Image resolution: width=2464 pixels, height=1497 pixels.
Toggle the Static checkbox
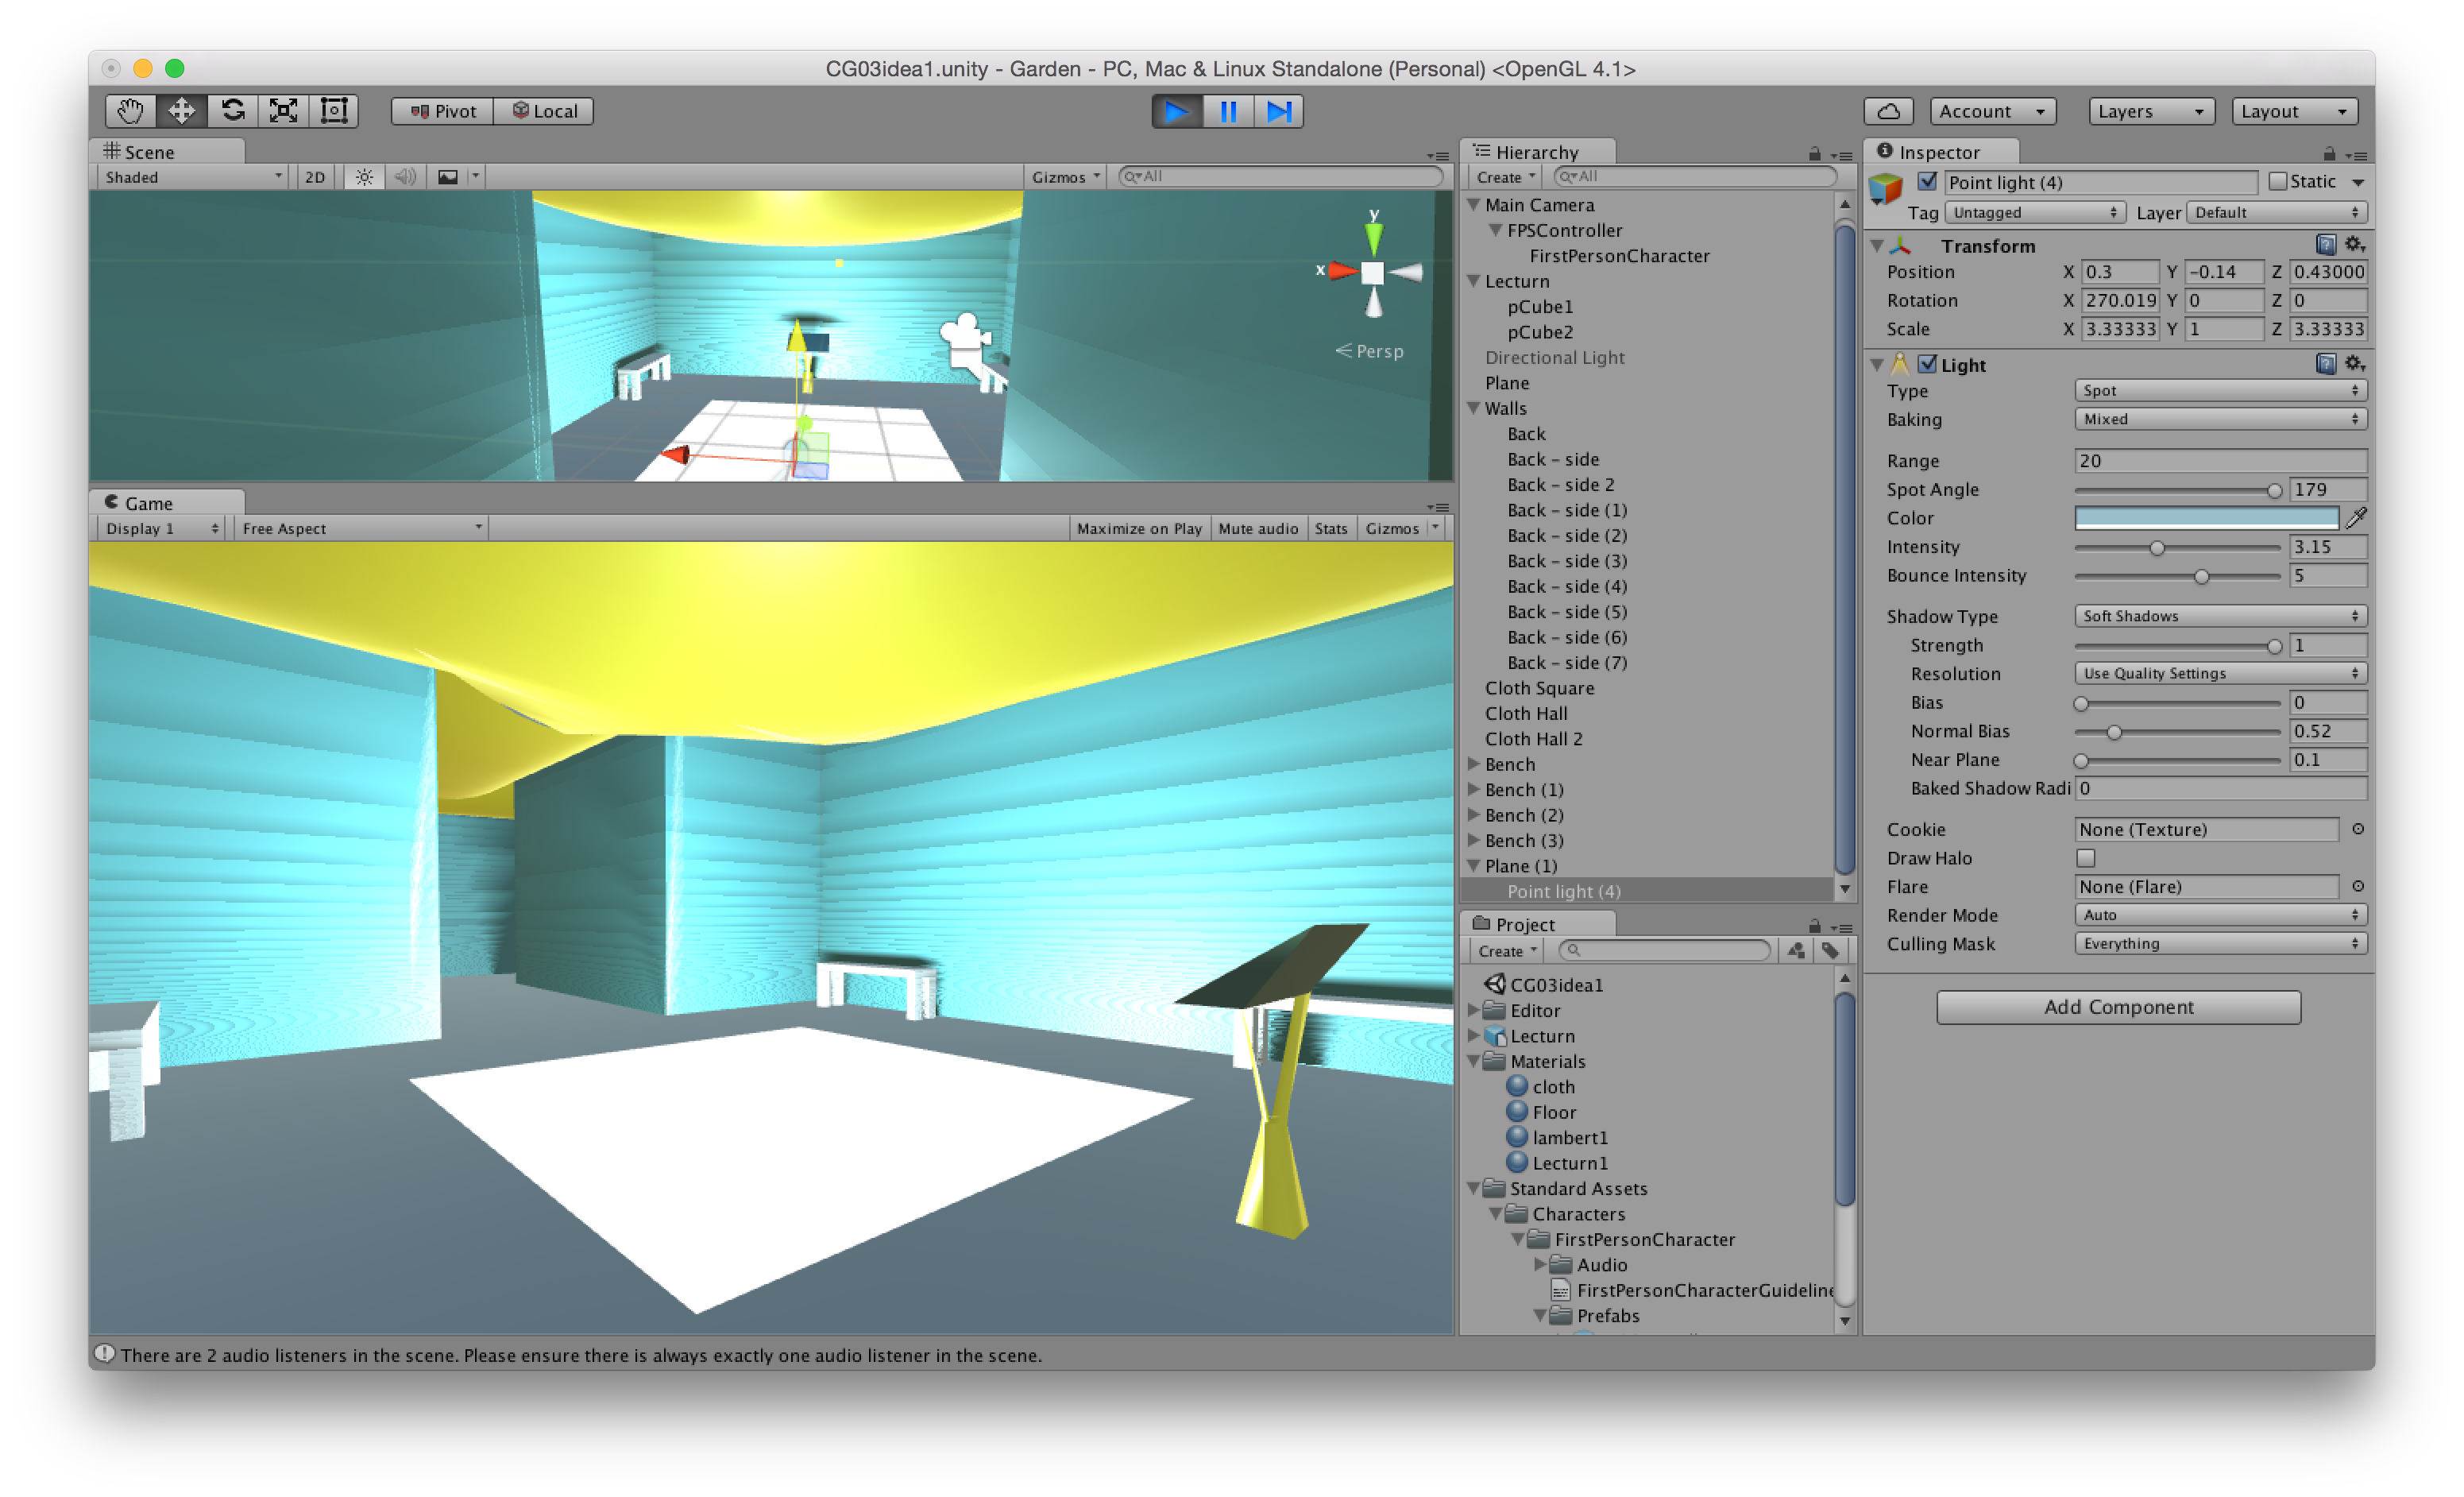(x=2278, y=182)
